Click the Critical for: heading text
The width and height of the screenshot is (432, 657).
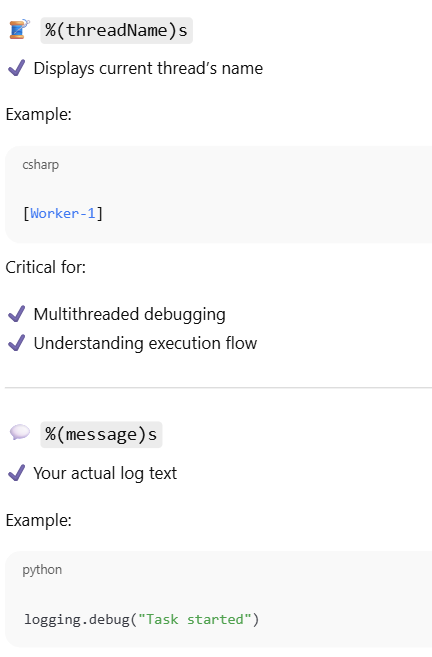(x=46, y=267)
